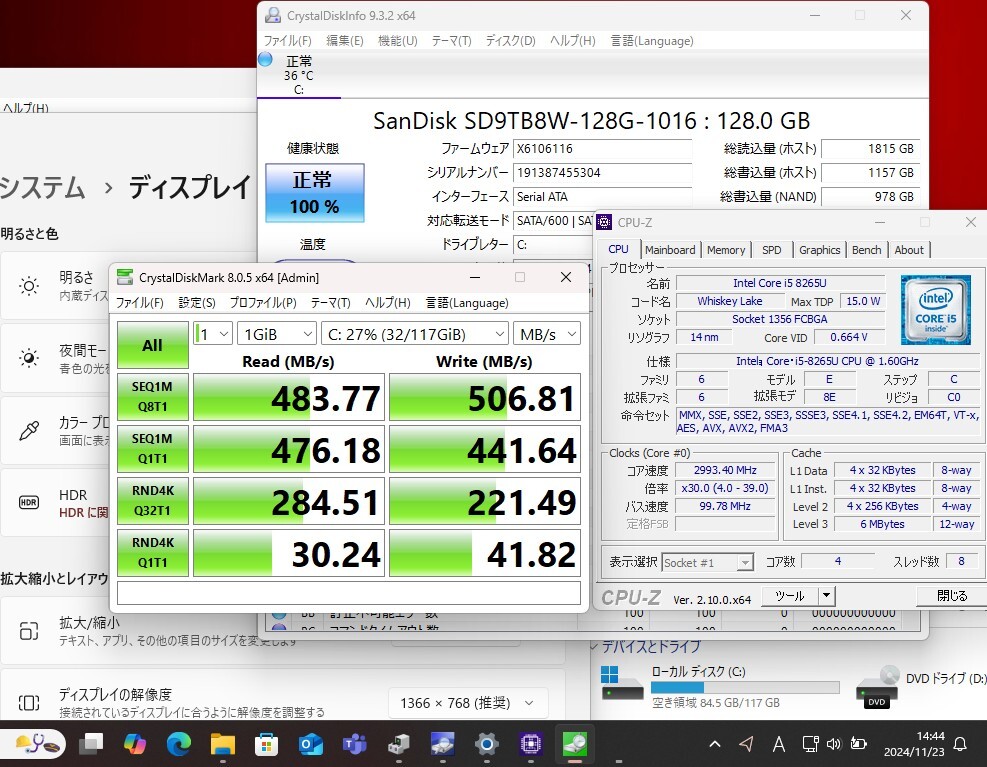
Task: Click the serial number field 191387455304
Action: coord(602,173)
